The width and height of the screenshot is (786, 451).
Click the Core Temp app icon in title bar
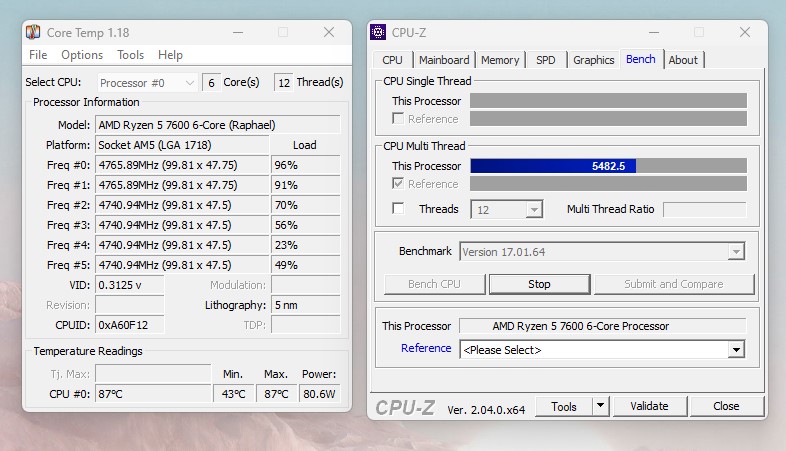[x=33, y=32]
